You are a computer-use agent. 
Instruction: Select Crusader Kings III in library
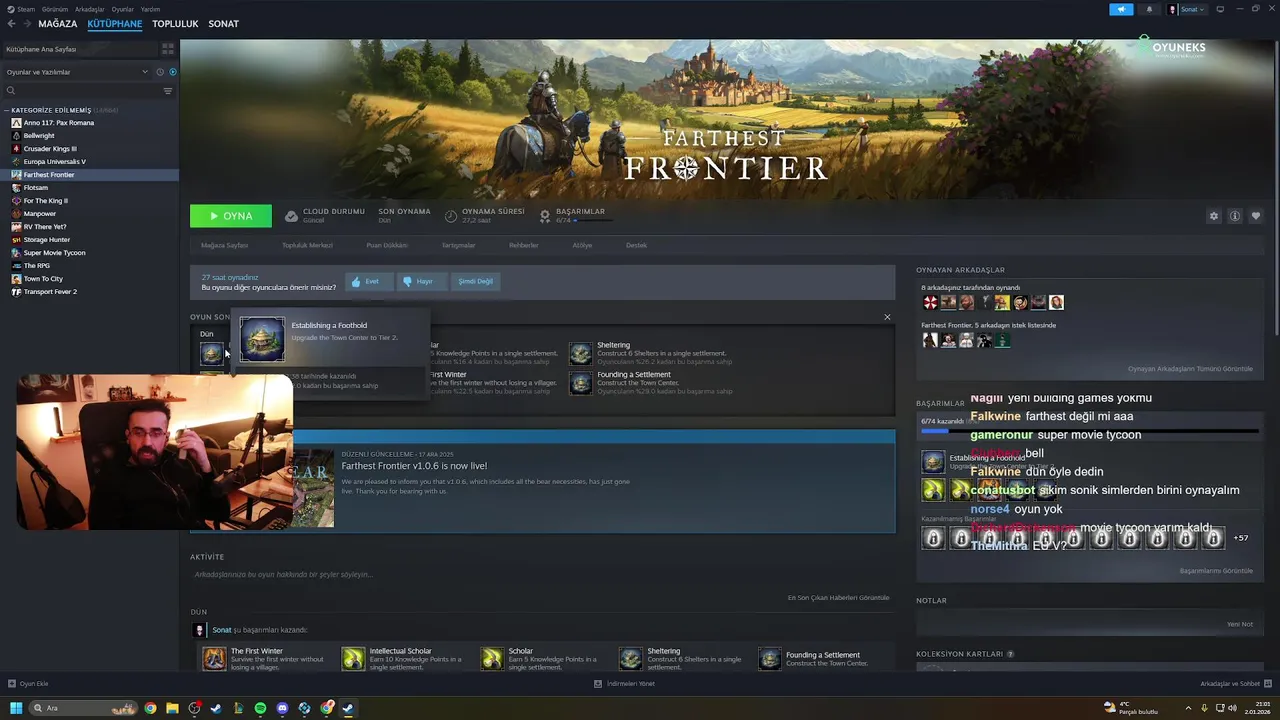pyautogui.click(x=50, y=149)
